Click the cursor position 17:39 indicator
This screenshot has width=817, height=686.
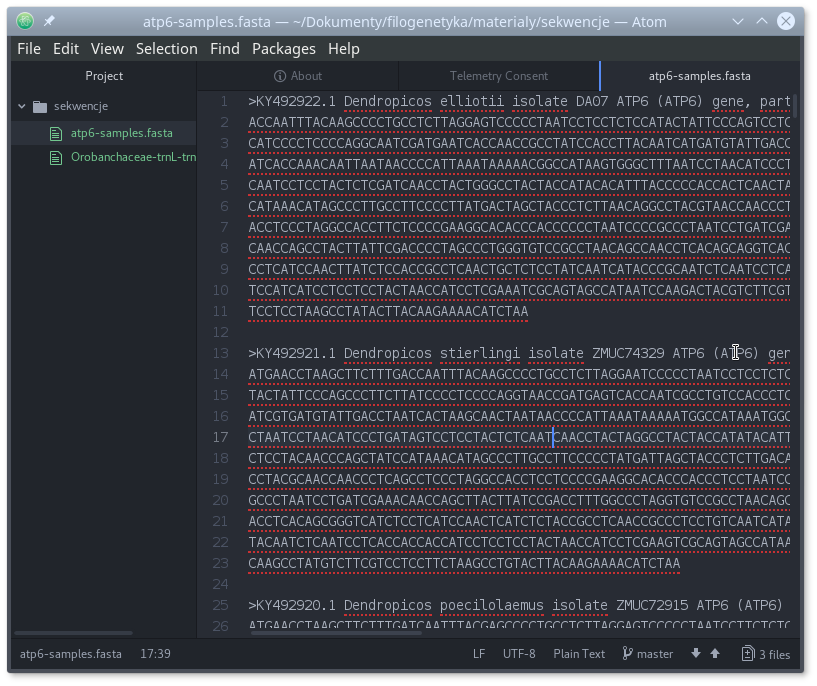click(155, 654)
